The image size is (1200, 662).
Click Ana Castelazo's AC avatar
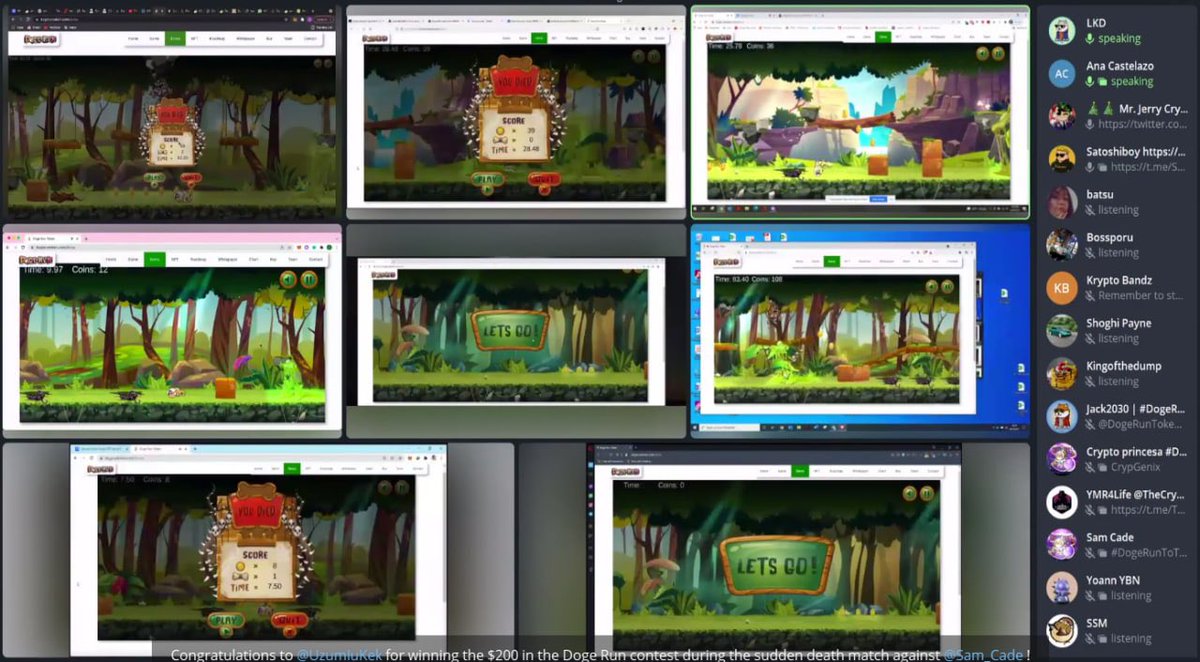1062,73
